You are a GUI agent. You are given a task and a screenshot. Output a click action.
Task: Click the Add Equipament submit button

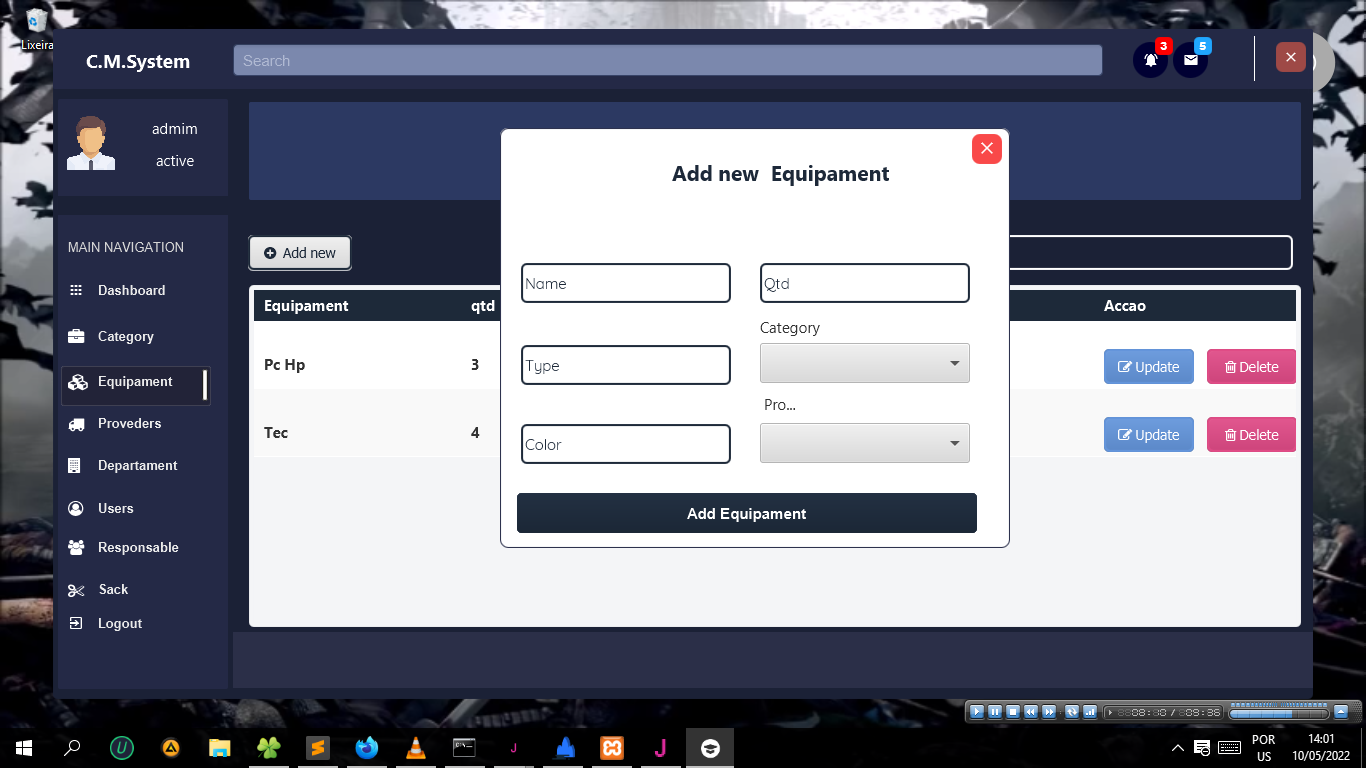[747, 513]
